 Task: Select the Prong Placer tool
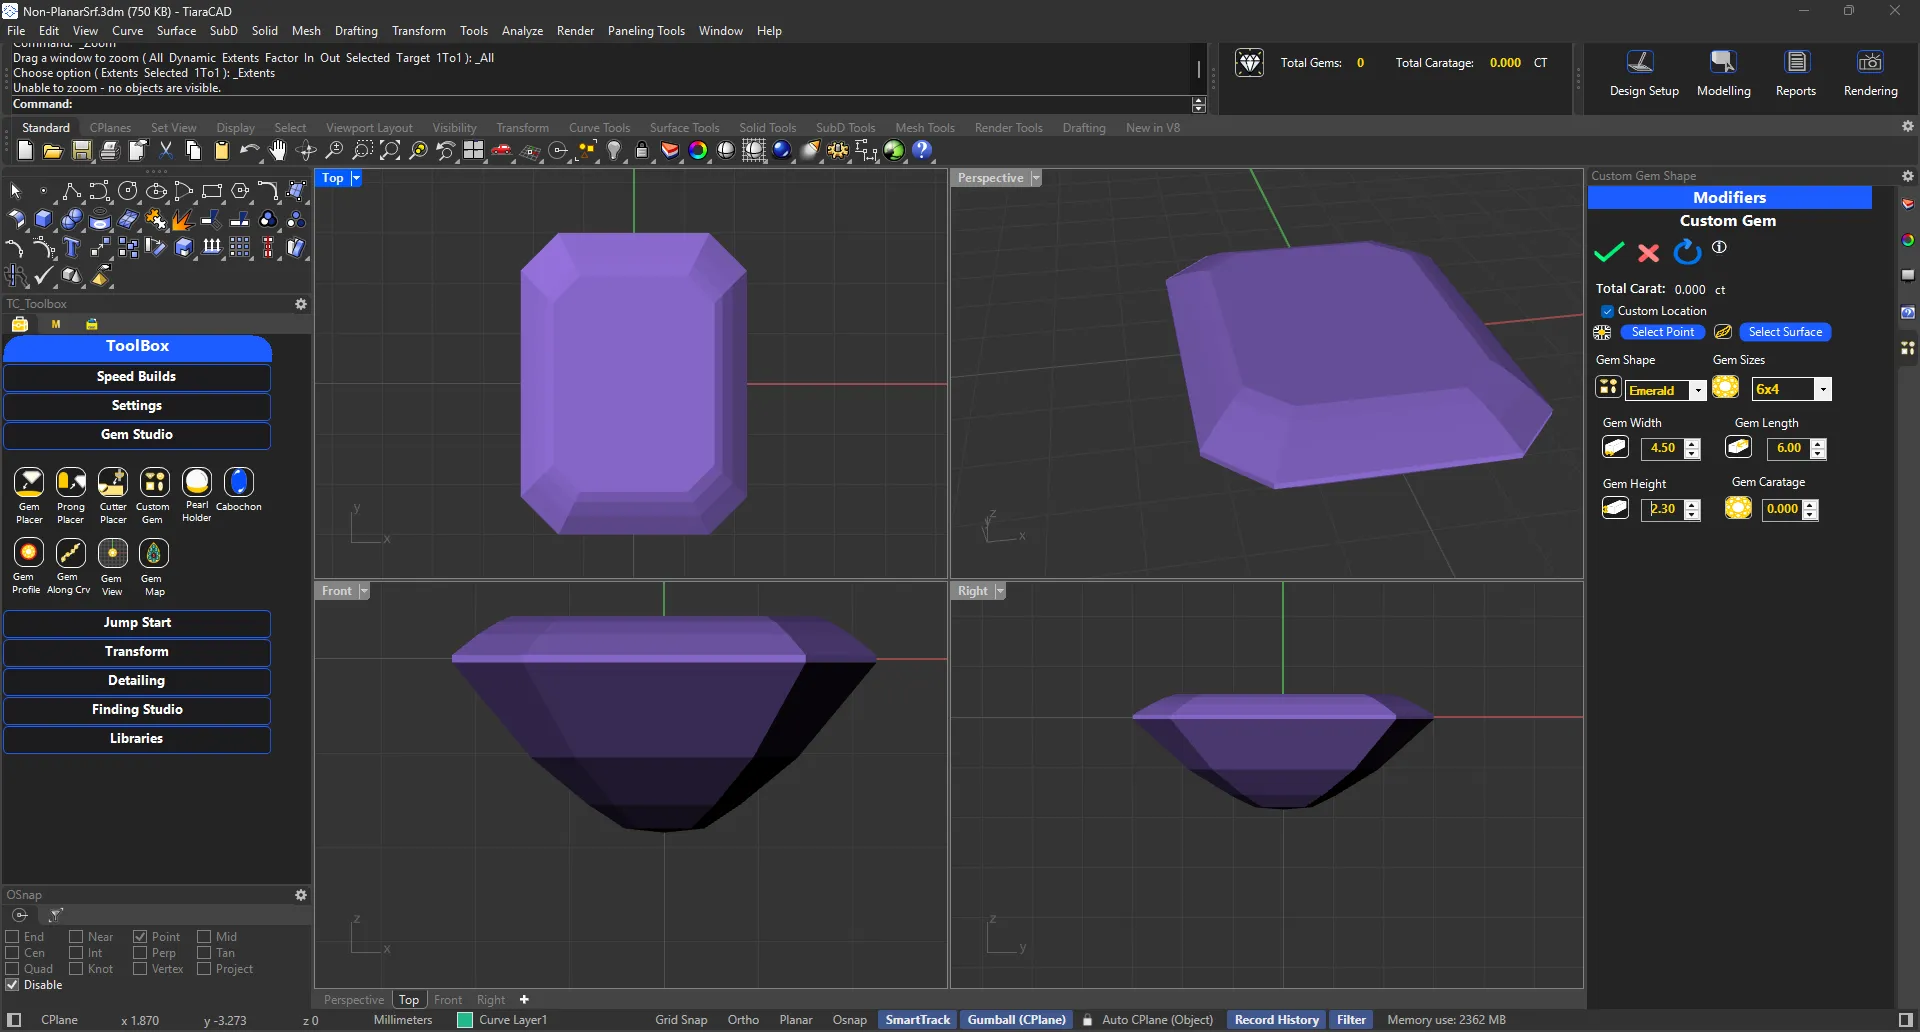click(x=71, y=483)
